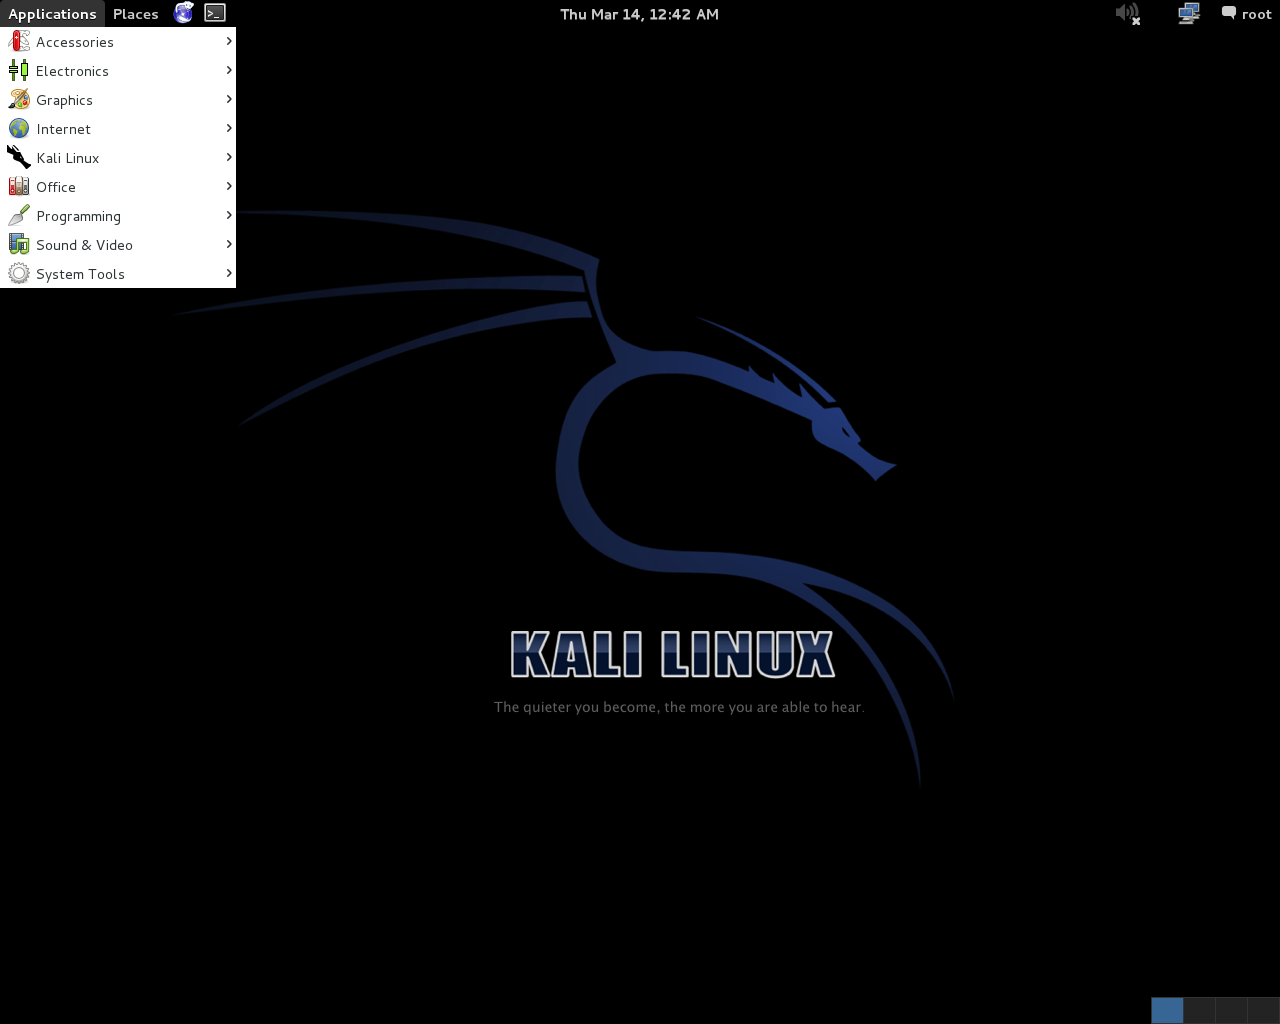This screenshot has width=1280, height=1024.
Task: Launch the Iceweasel web browser from the panel
Action: coord(183,13)
